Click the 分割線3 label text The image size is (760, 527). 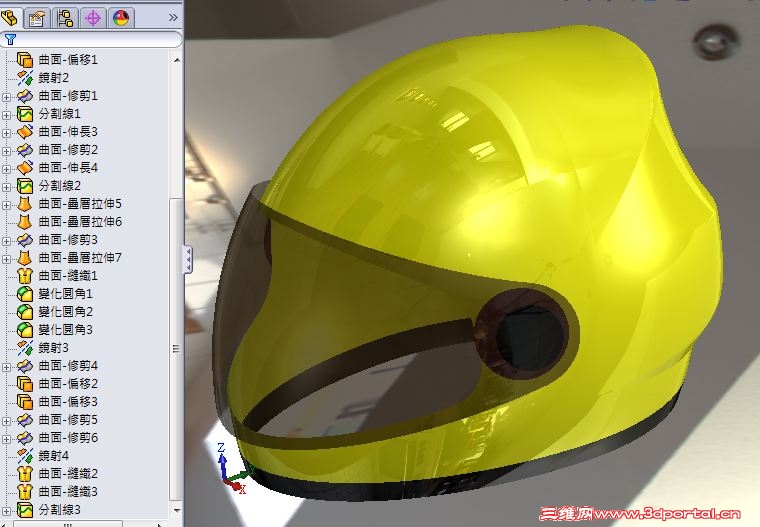click(59, 510)
